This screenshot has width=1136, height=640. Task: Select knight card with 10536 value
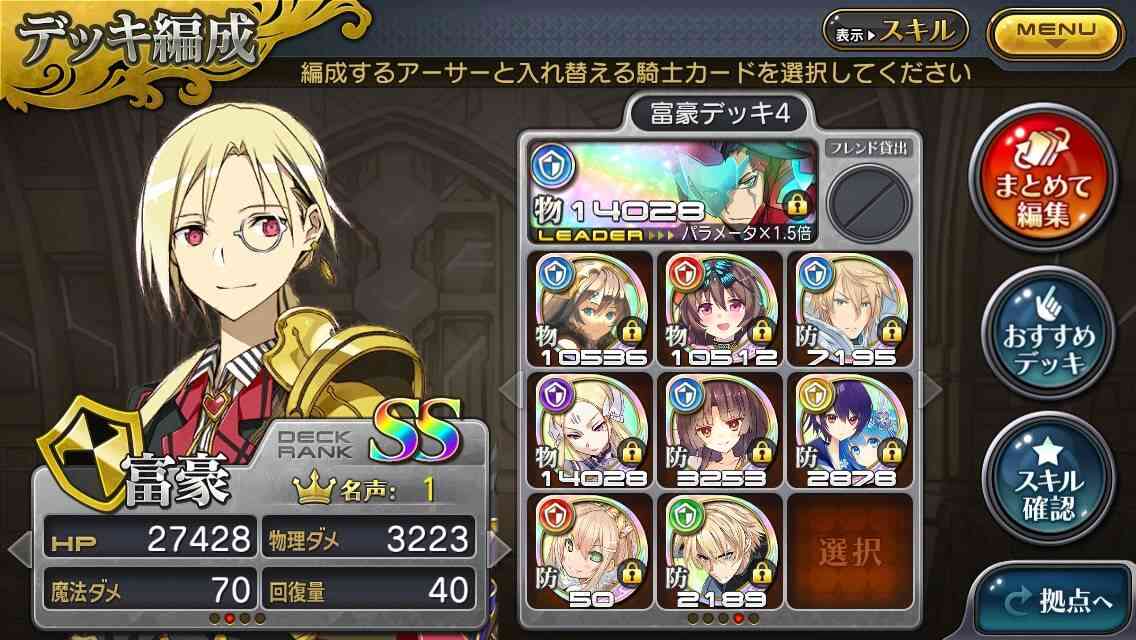[590, 309]
